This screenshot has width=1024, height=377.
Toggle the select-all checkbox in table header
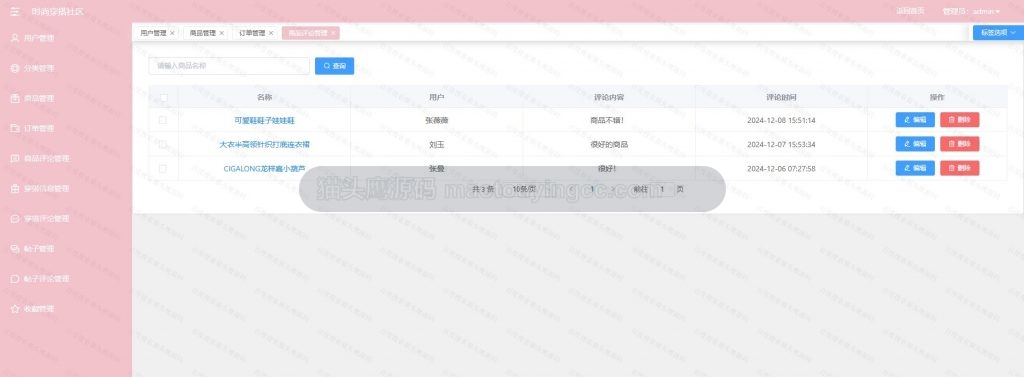pos(163,97)
